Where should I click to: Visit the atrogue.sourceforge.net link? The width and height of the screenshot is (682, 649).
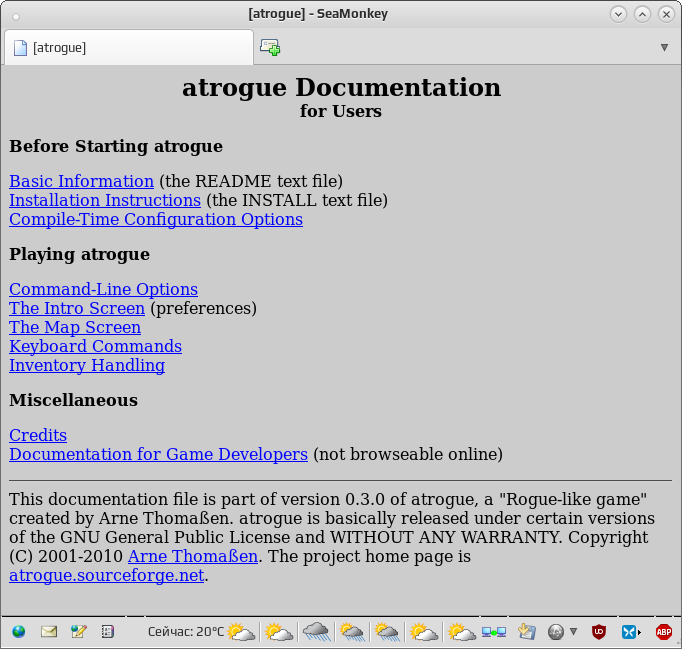107,575
